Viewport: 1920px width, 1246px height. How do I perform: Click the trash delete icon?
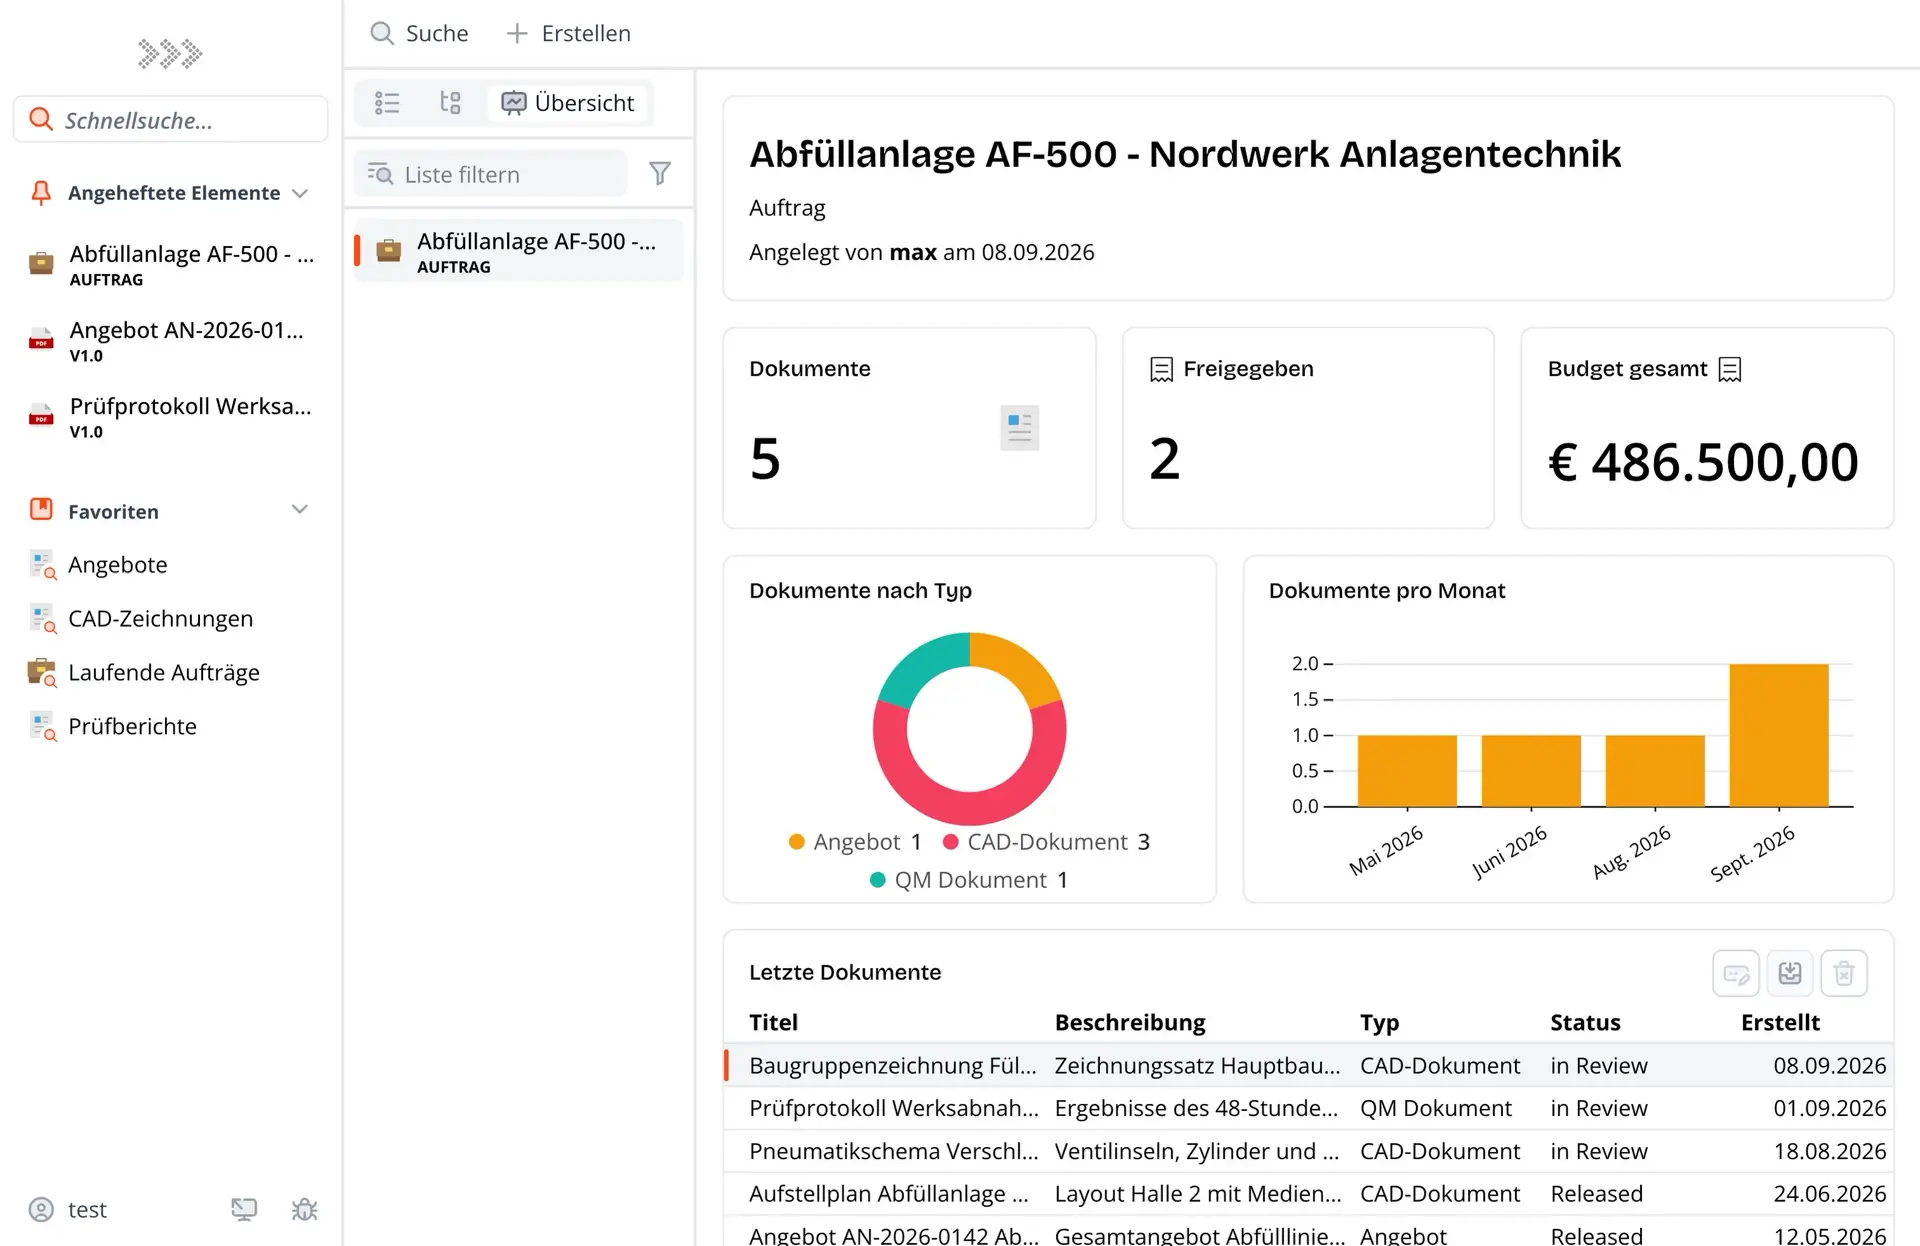[x=1844, y=973]
